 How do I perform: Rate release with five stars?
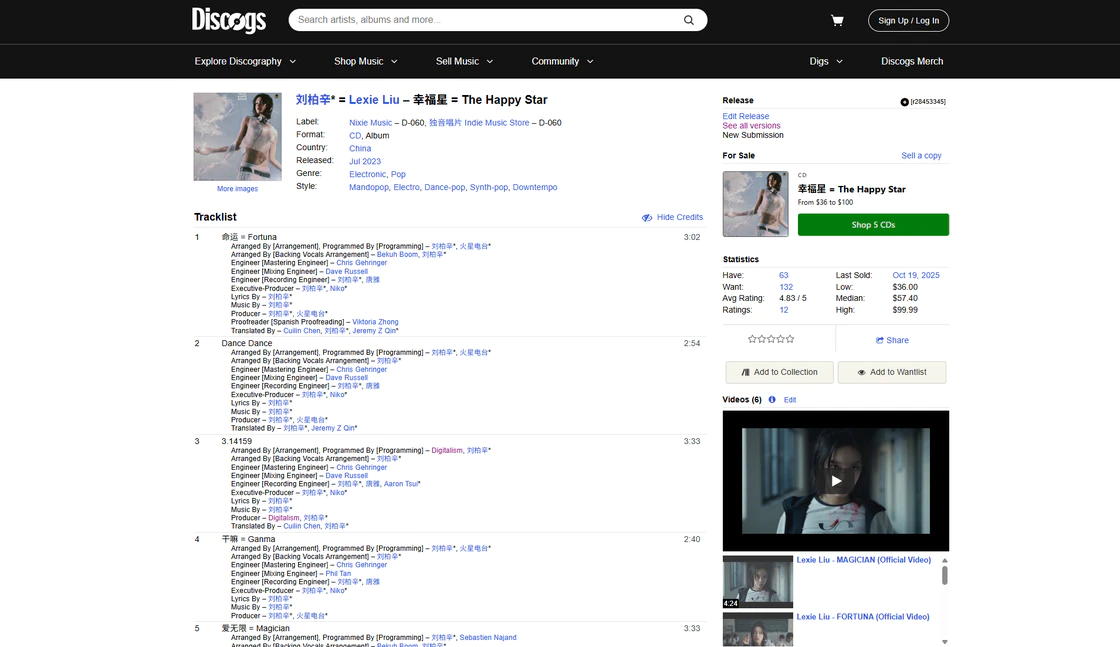(791, 340)
